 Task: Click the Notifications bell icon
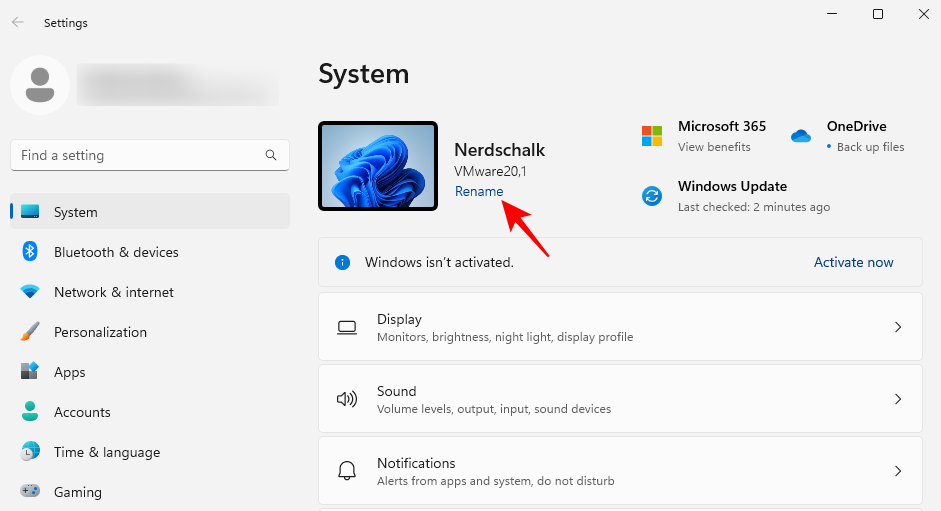(x=347, y=470)
